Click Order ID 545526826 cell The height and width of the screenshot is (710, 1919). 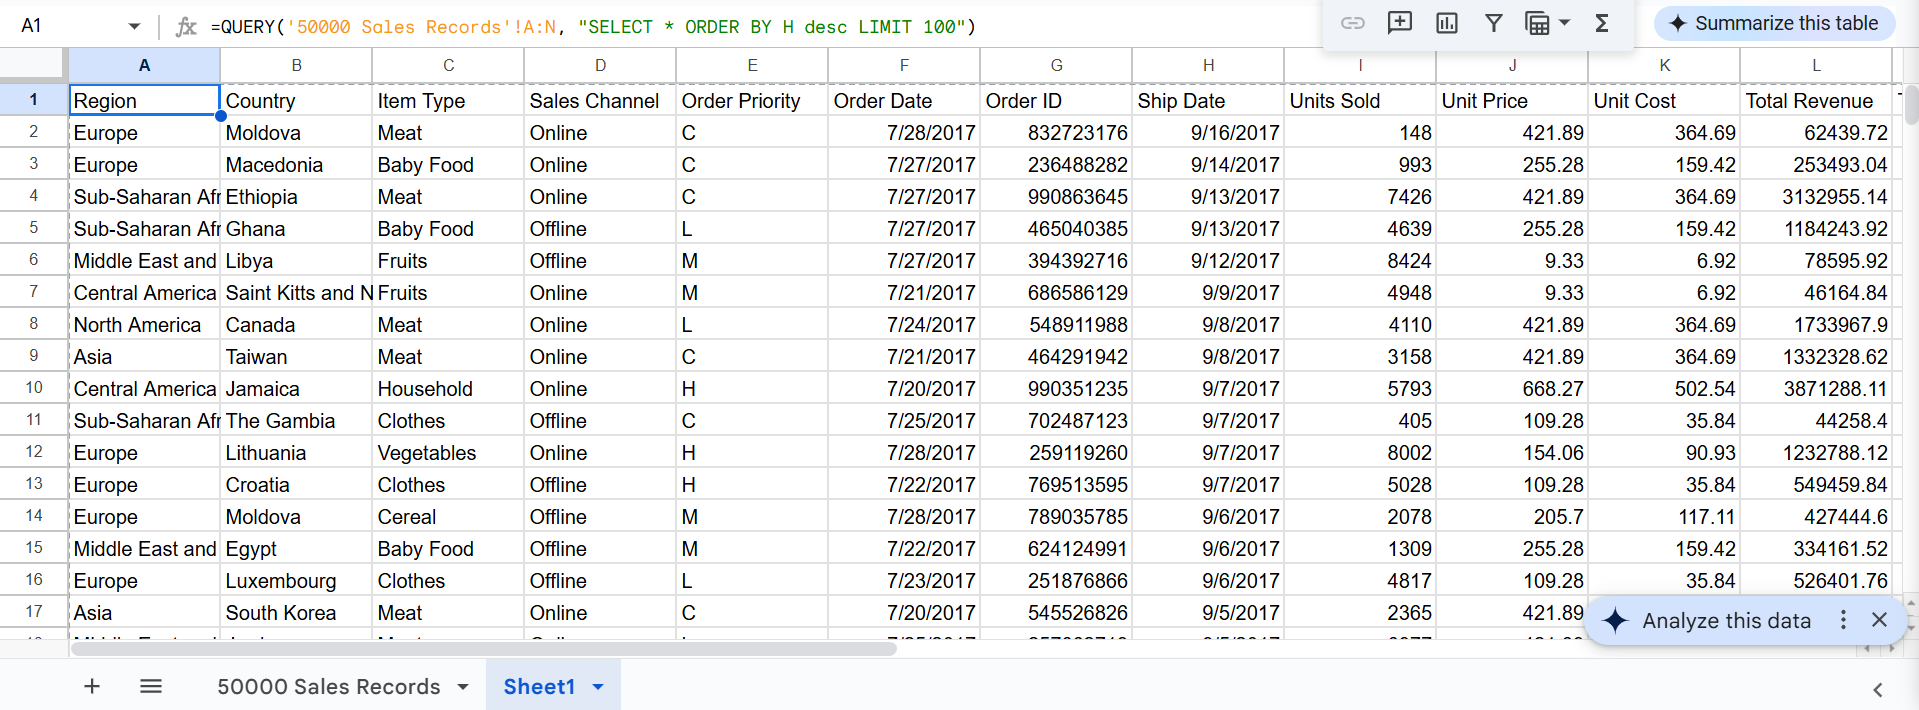1056,612
